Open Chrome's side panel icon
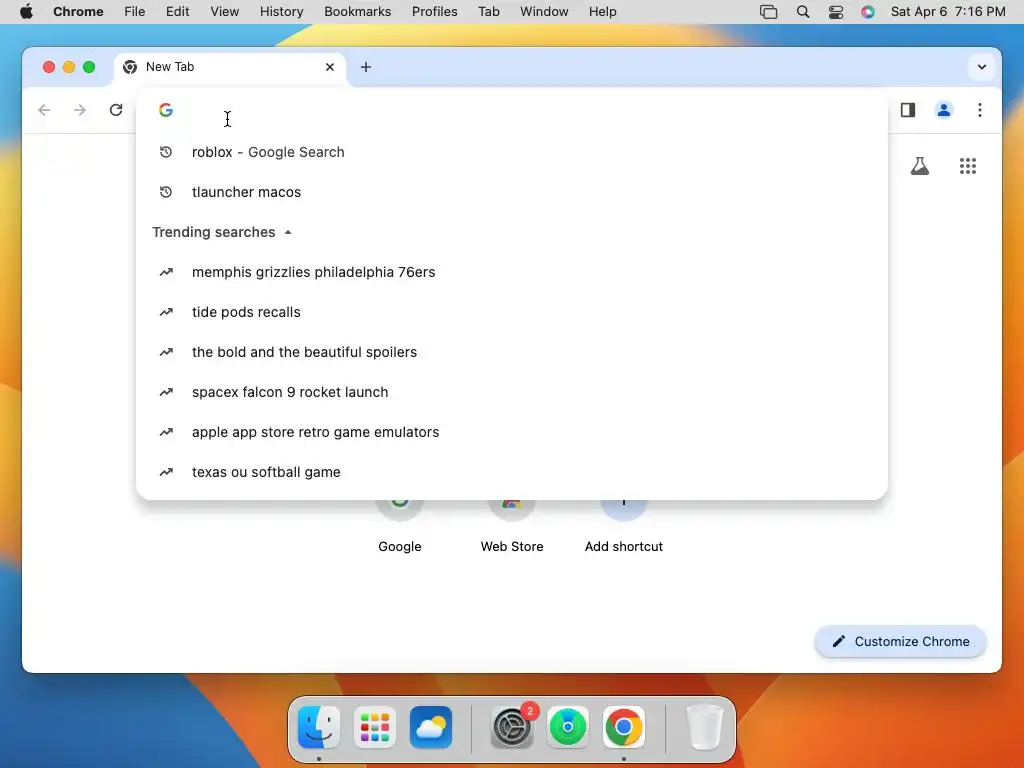1024x768 pixels. click(908, 110)
